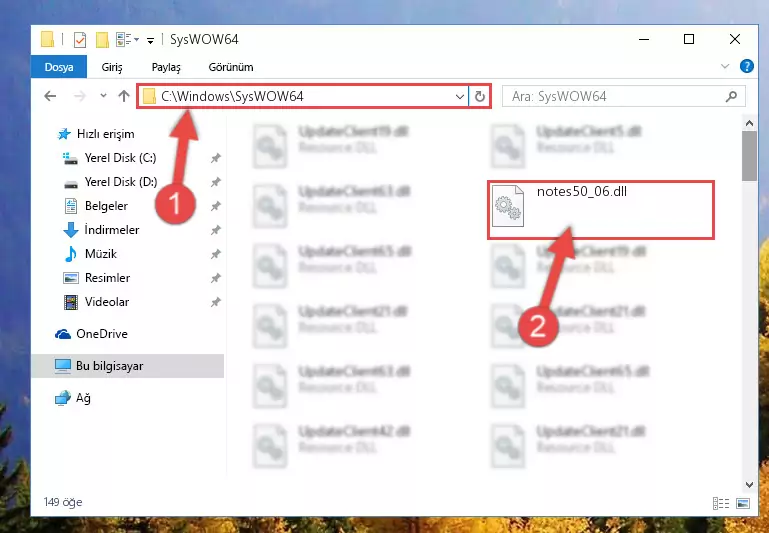Switch to details view in status bar
The width and height of the screenshot is (769, 533).
coord(720,503)
